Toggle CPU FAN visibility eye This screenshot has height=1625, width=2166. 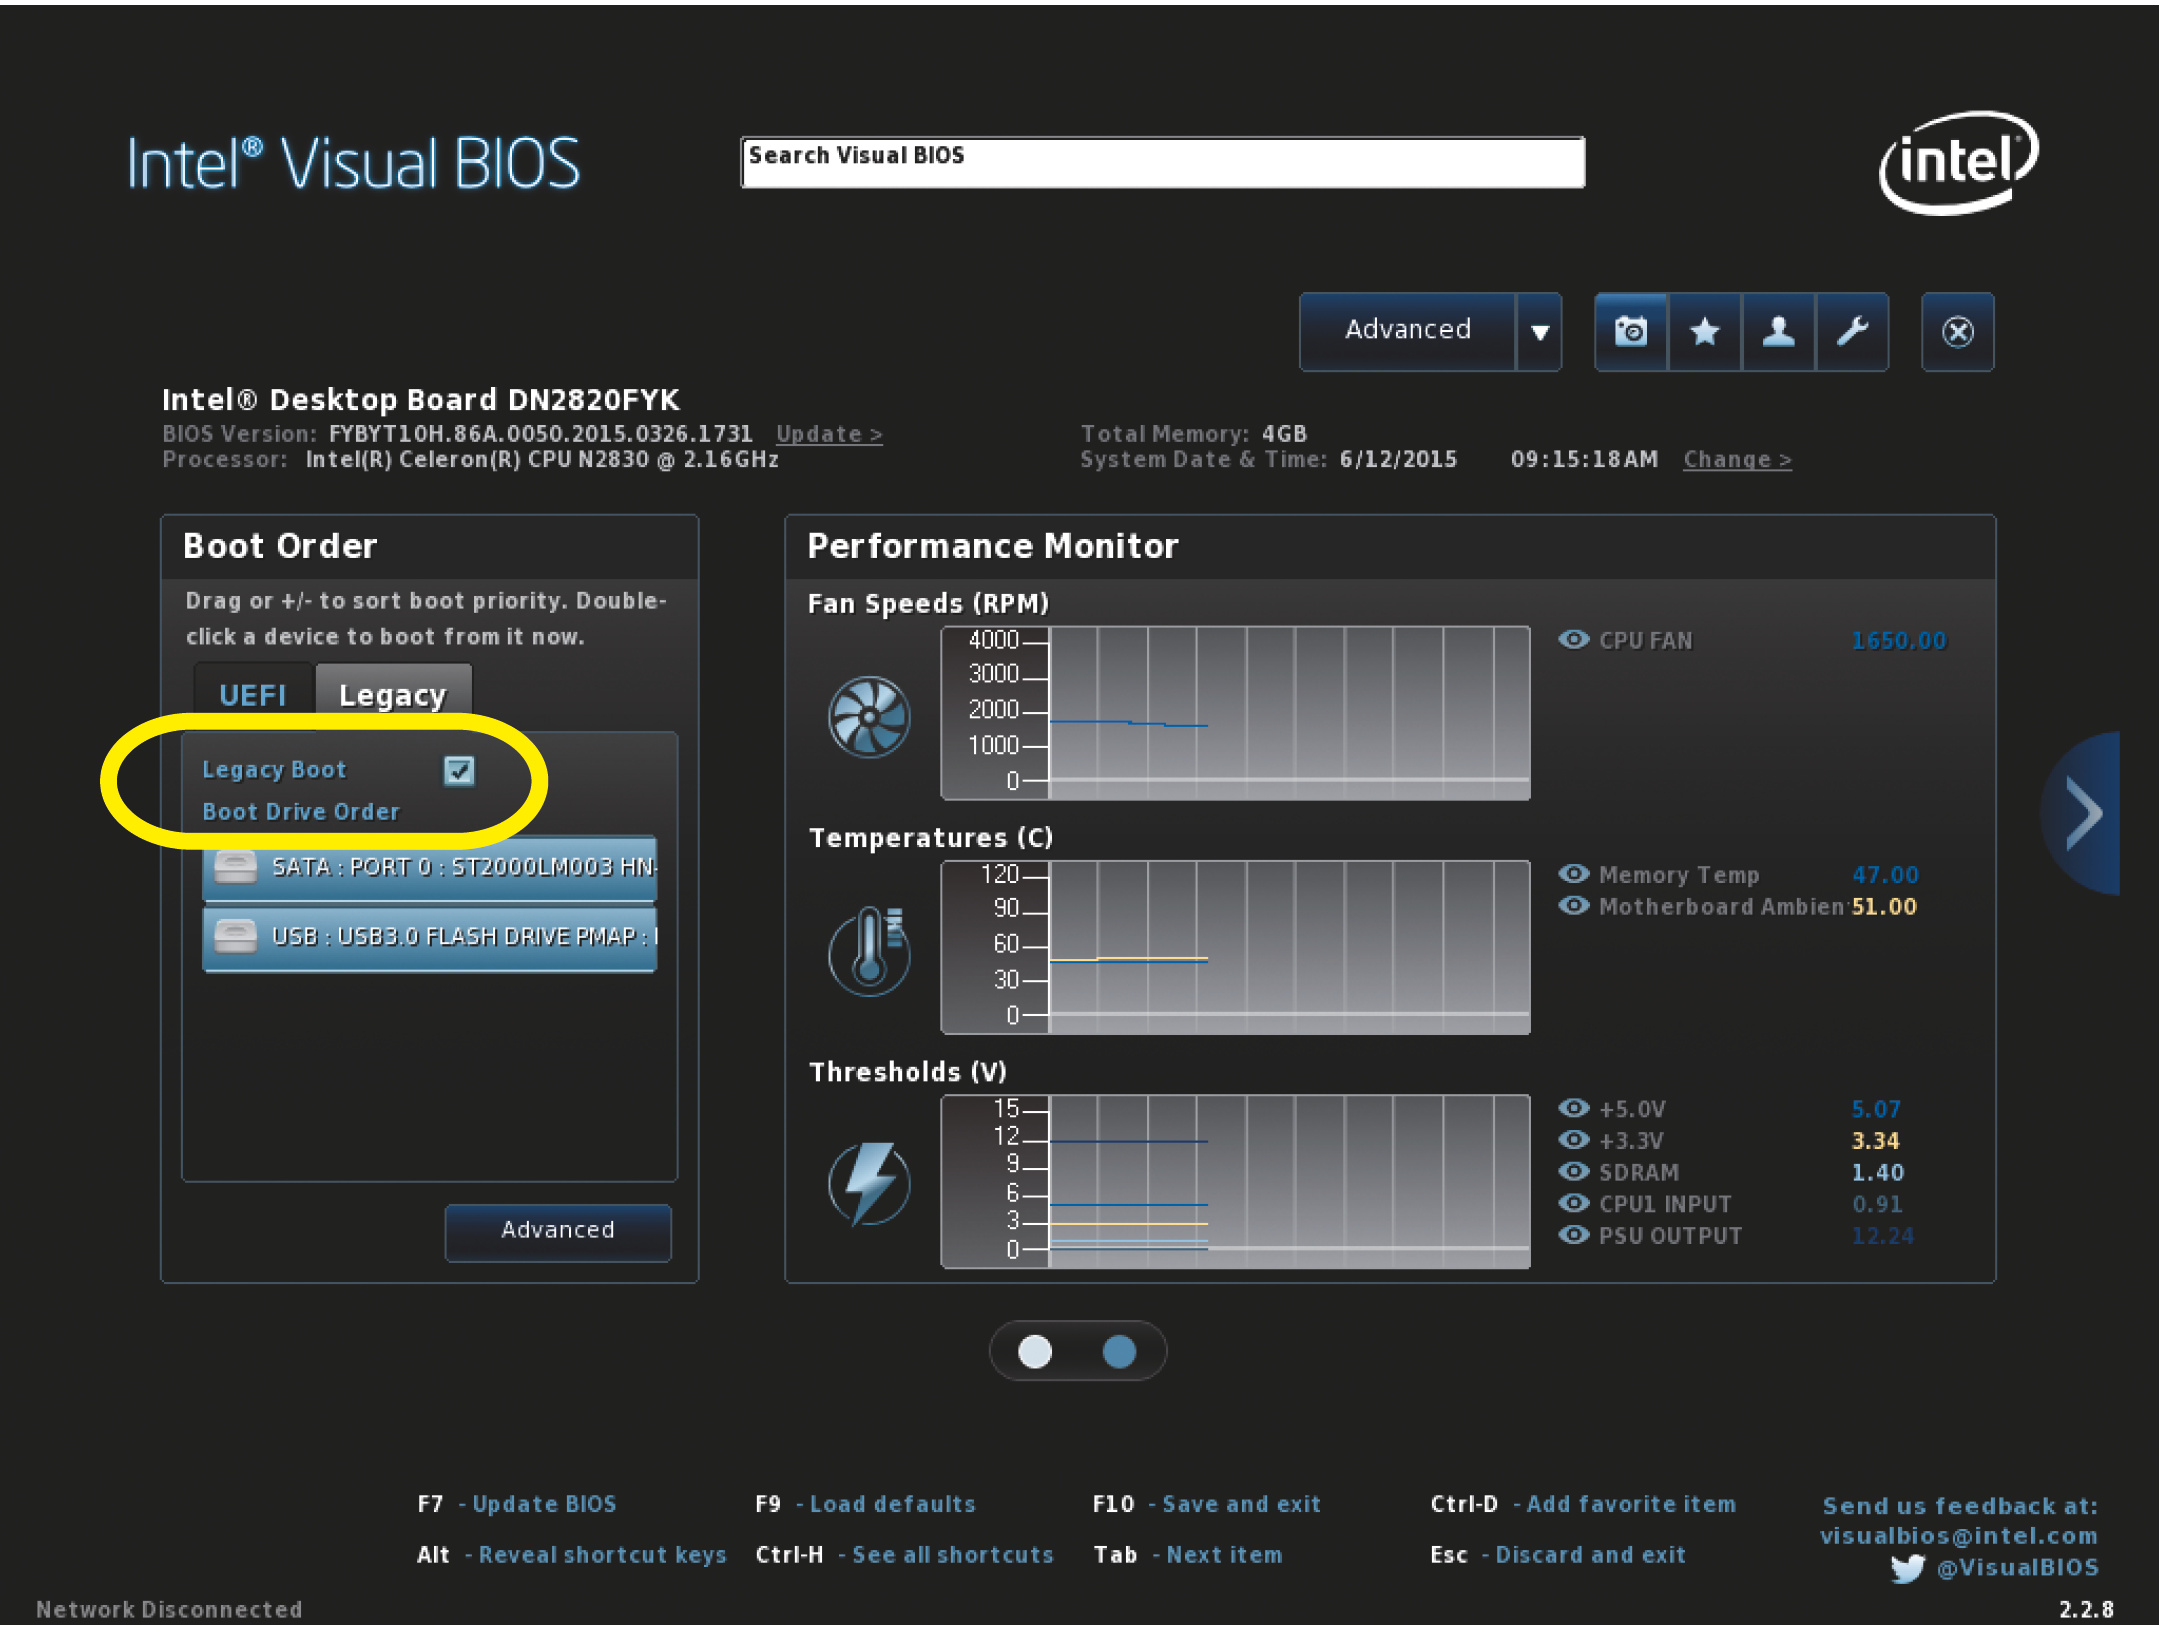1574,640
